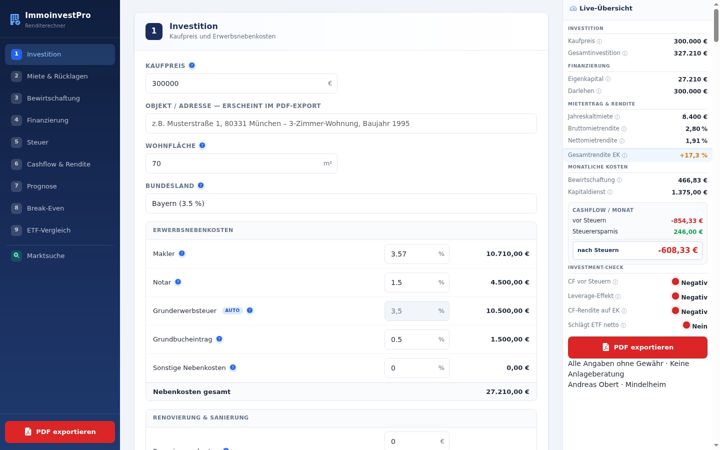Open the Sonstige Nebenkosten info icon

click(233, 367)
